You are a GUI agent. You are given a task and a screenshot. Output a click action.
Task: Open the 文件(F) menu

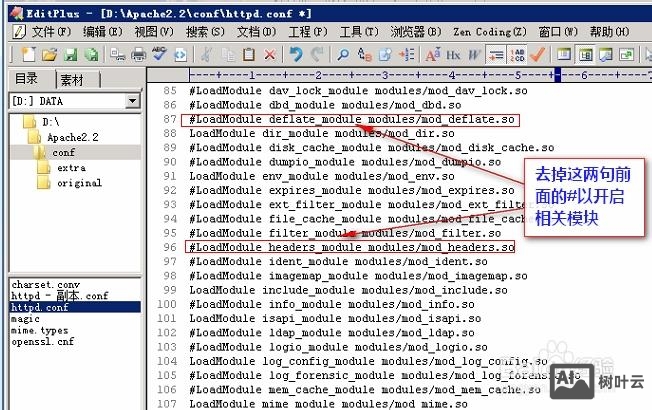point(52,32)
